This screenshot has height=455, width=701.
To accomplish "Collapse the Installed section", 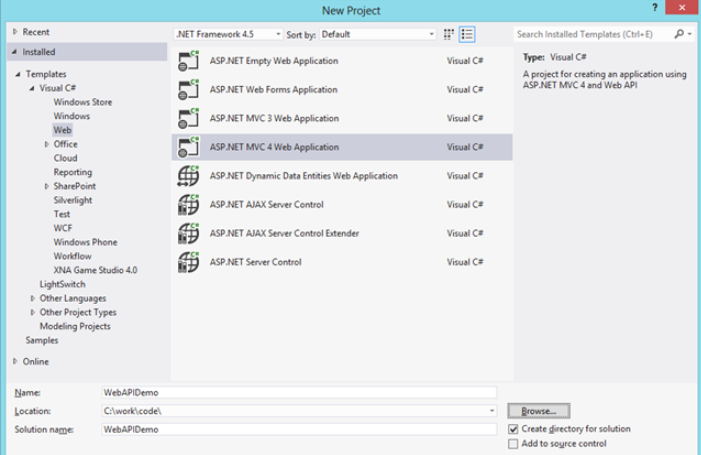I will (x=14, y=52).
